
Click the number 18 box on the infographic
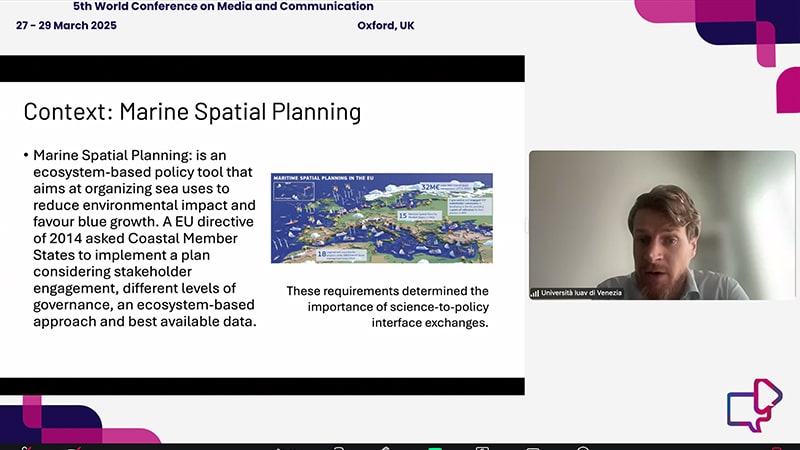pos(321,253)
